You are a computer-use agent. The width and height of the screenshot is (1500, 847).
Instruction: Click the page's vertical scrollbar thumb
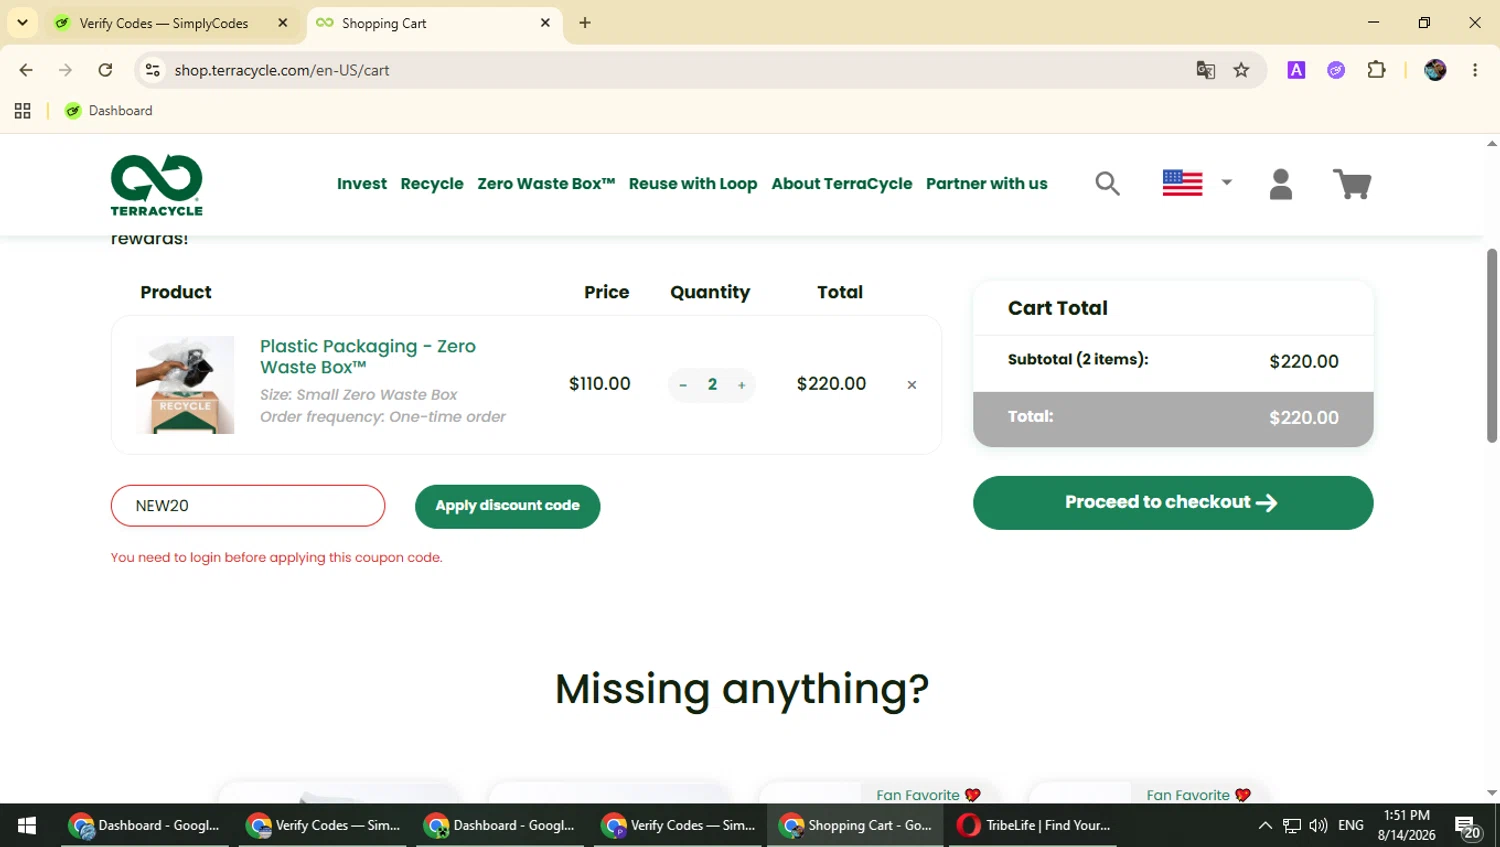(1492, 345)
